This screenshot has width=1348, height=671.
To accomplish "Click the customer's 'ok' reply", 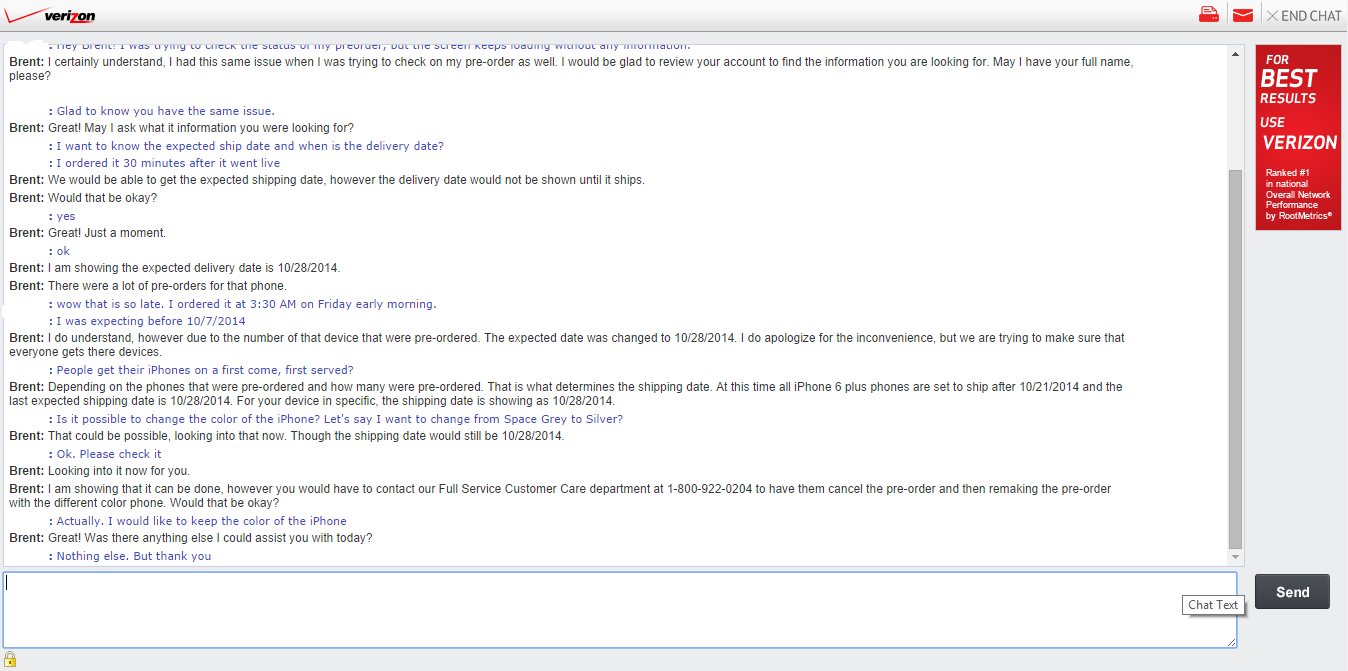I will click(63, 251).
